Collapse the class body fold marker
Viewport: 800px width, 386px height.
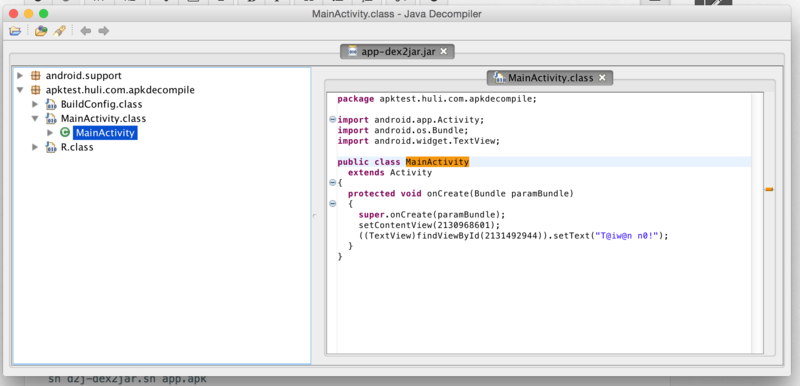click(333, 183)
